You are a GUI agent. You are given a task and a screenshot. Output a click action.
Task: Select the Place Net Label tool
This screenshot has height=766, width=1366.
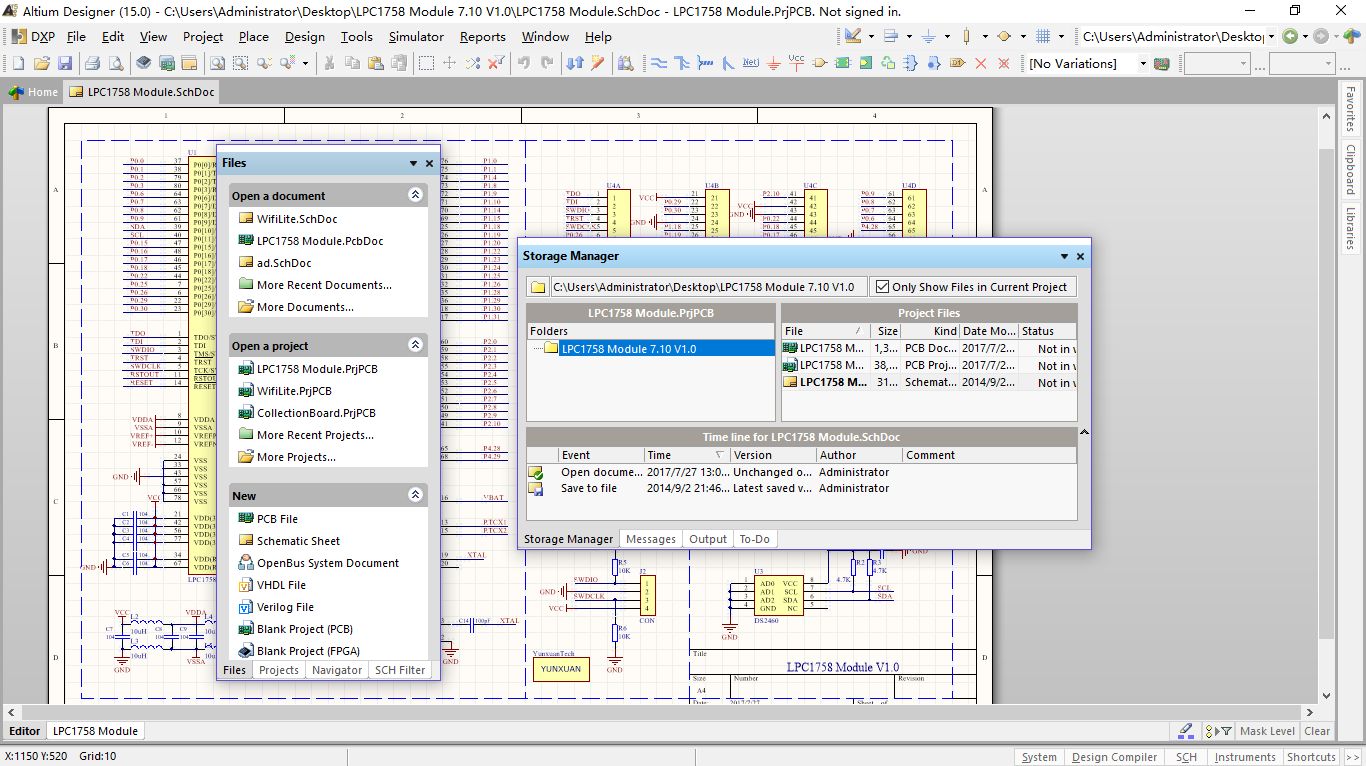(x=751, y=63)
